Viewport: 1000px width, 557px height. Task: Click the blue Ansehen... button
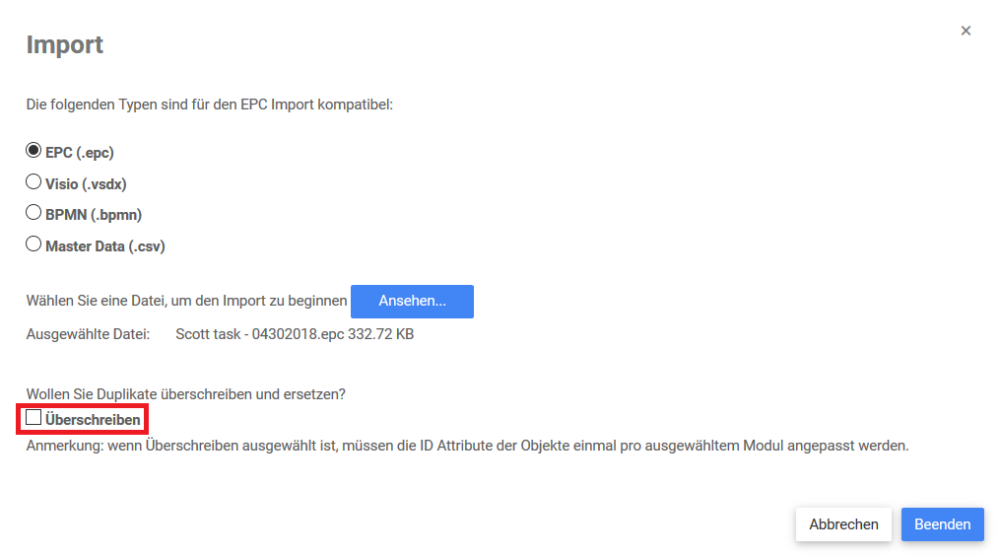tap(412, 301)
